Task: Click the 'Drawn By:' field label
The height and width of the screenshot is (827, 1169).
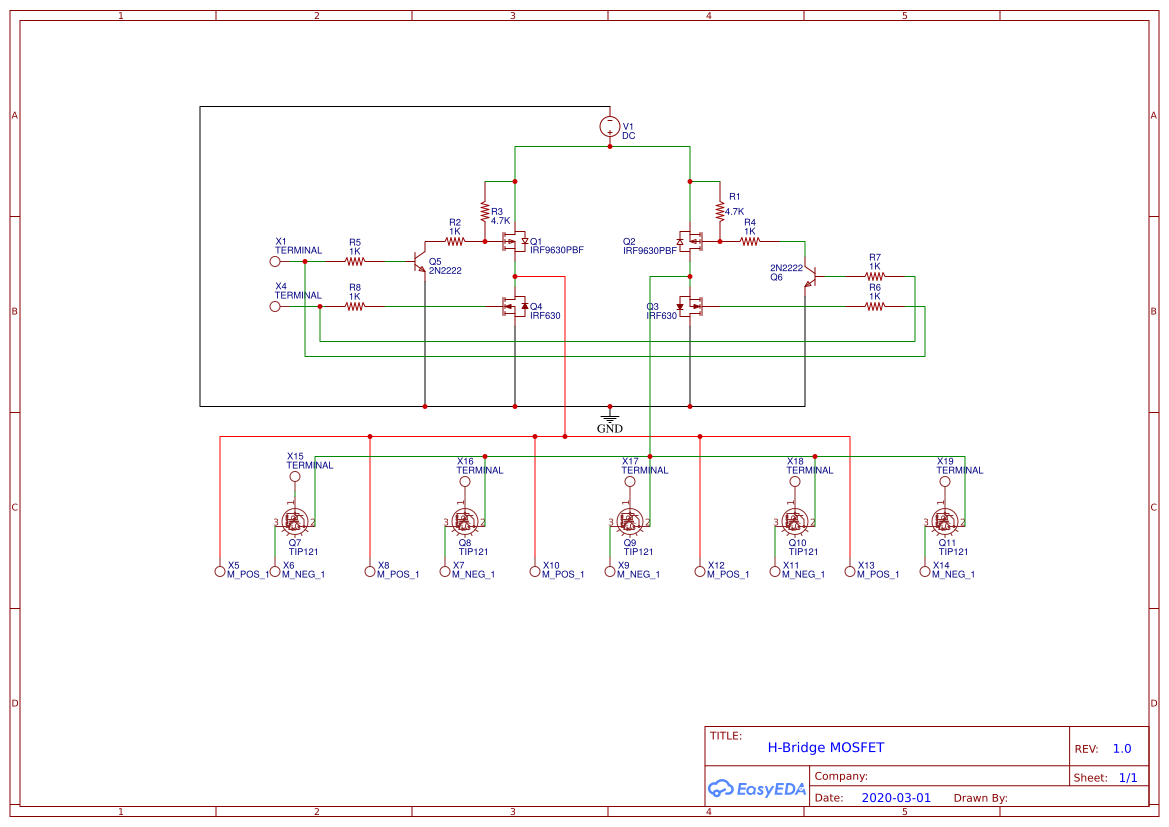Action: (x=980, y=798)
